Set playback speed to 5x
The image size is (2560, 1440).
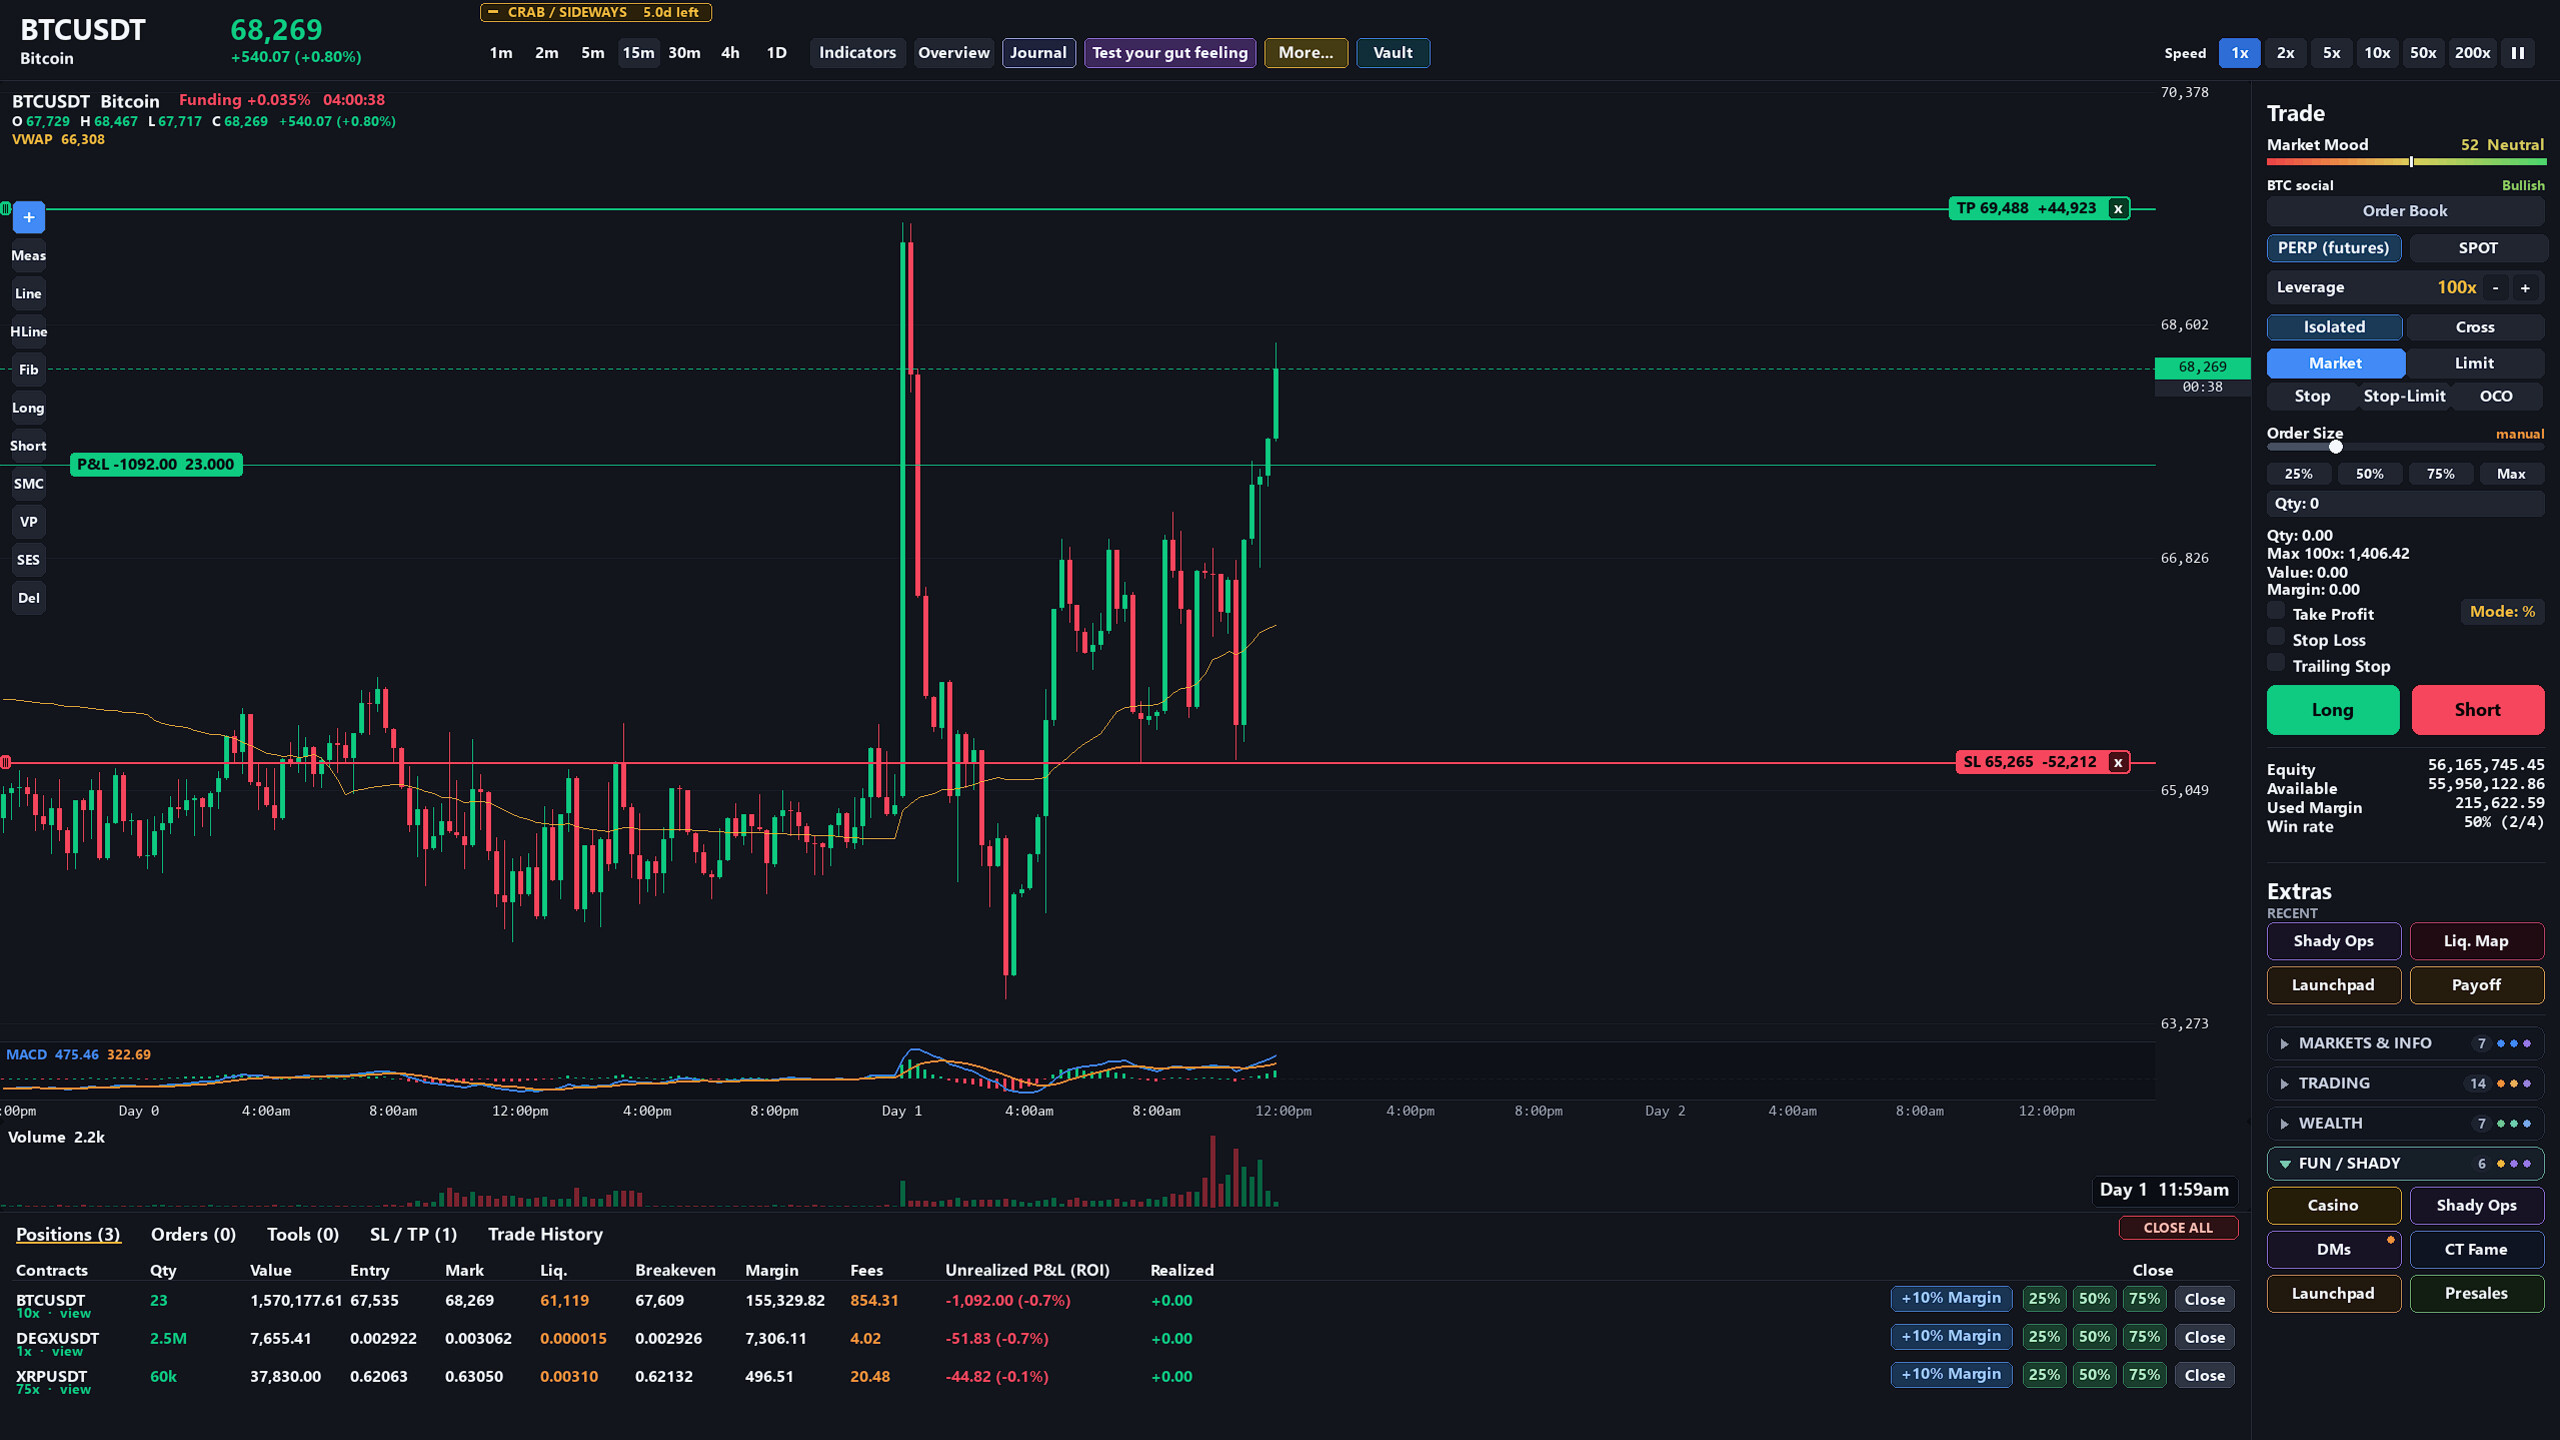(x=2332, y=53)
